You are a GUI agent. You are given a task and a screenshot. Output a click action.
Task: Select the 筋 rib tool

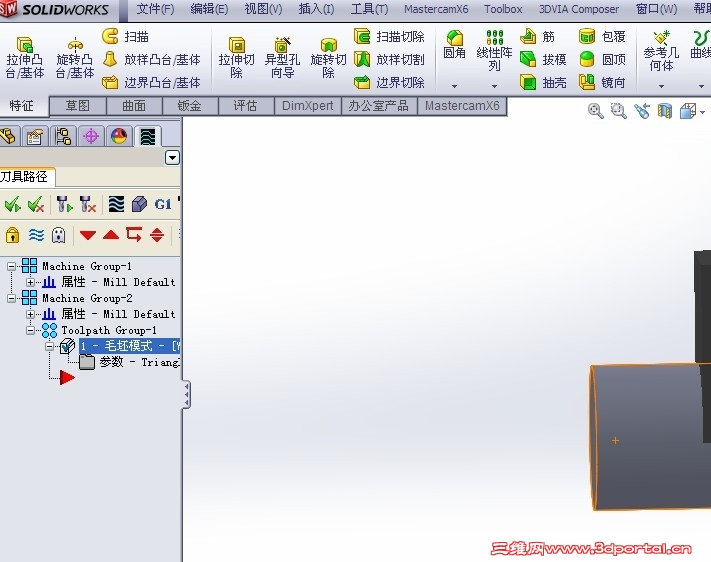pyautogui.click(x=538, y=36)
